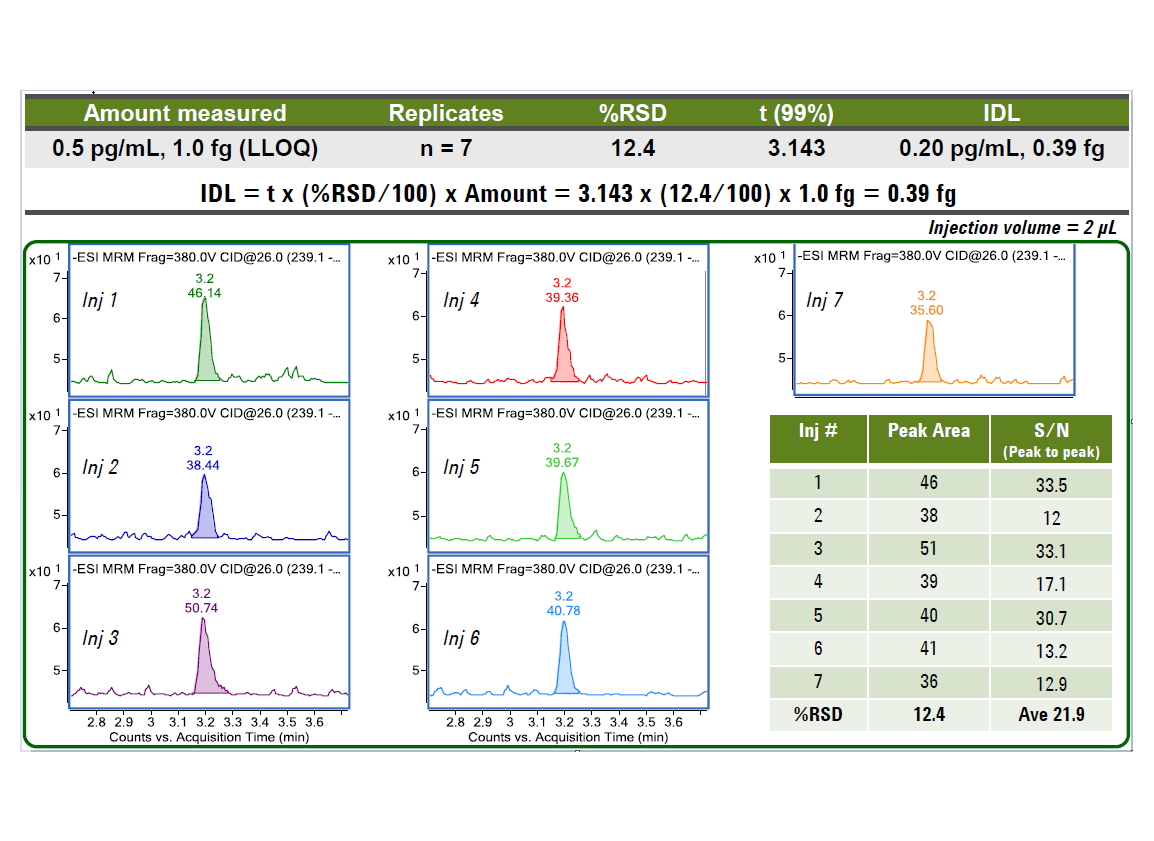
Task: Select peak area '36' in row 7
Action: tap(929, 682)
